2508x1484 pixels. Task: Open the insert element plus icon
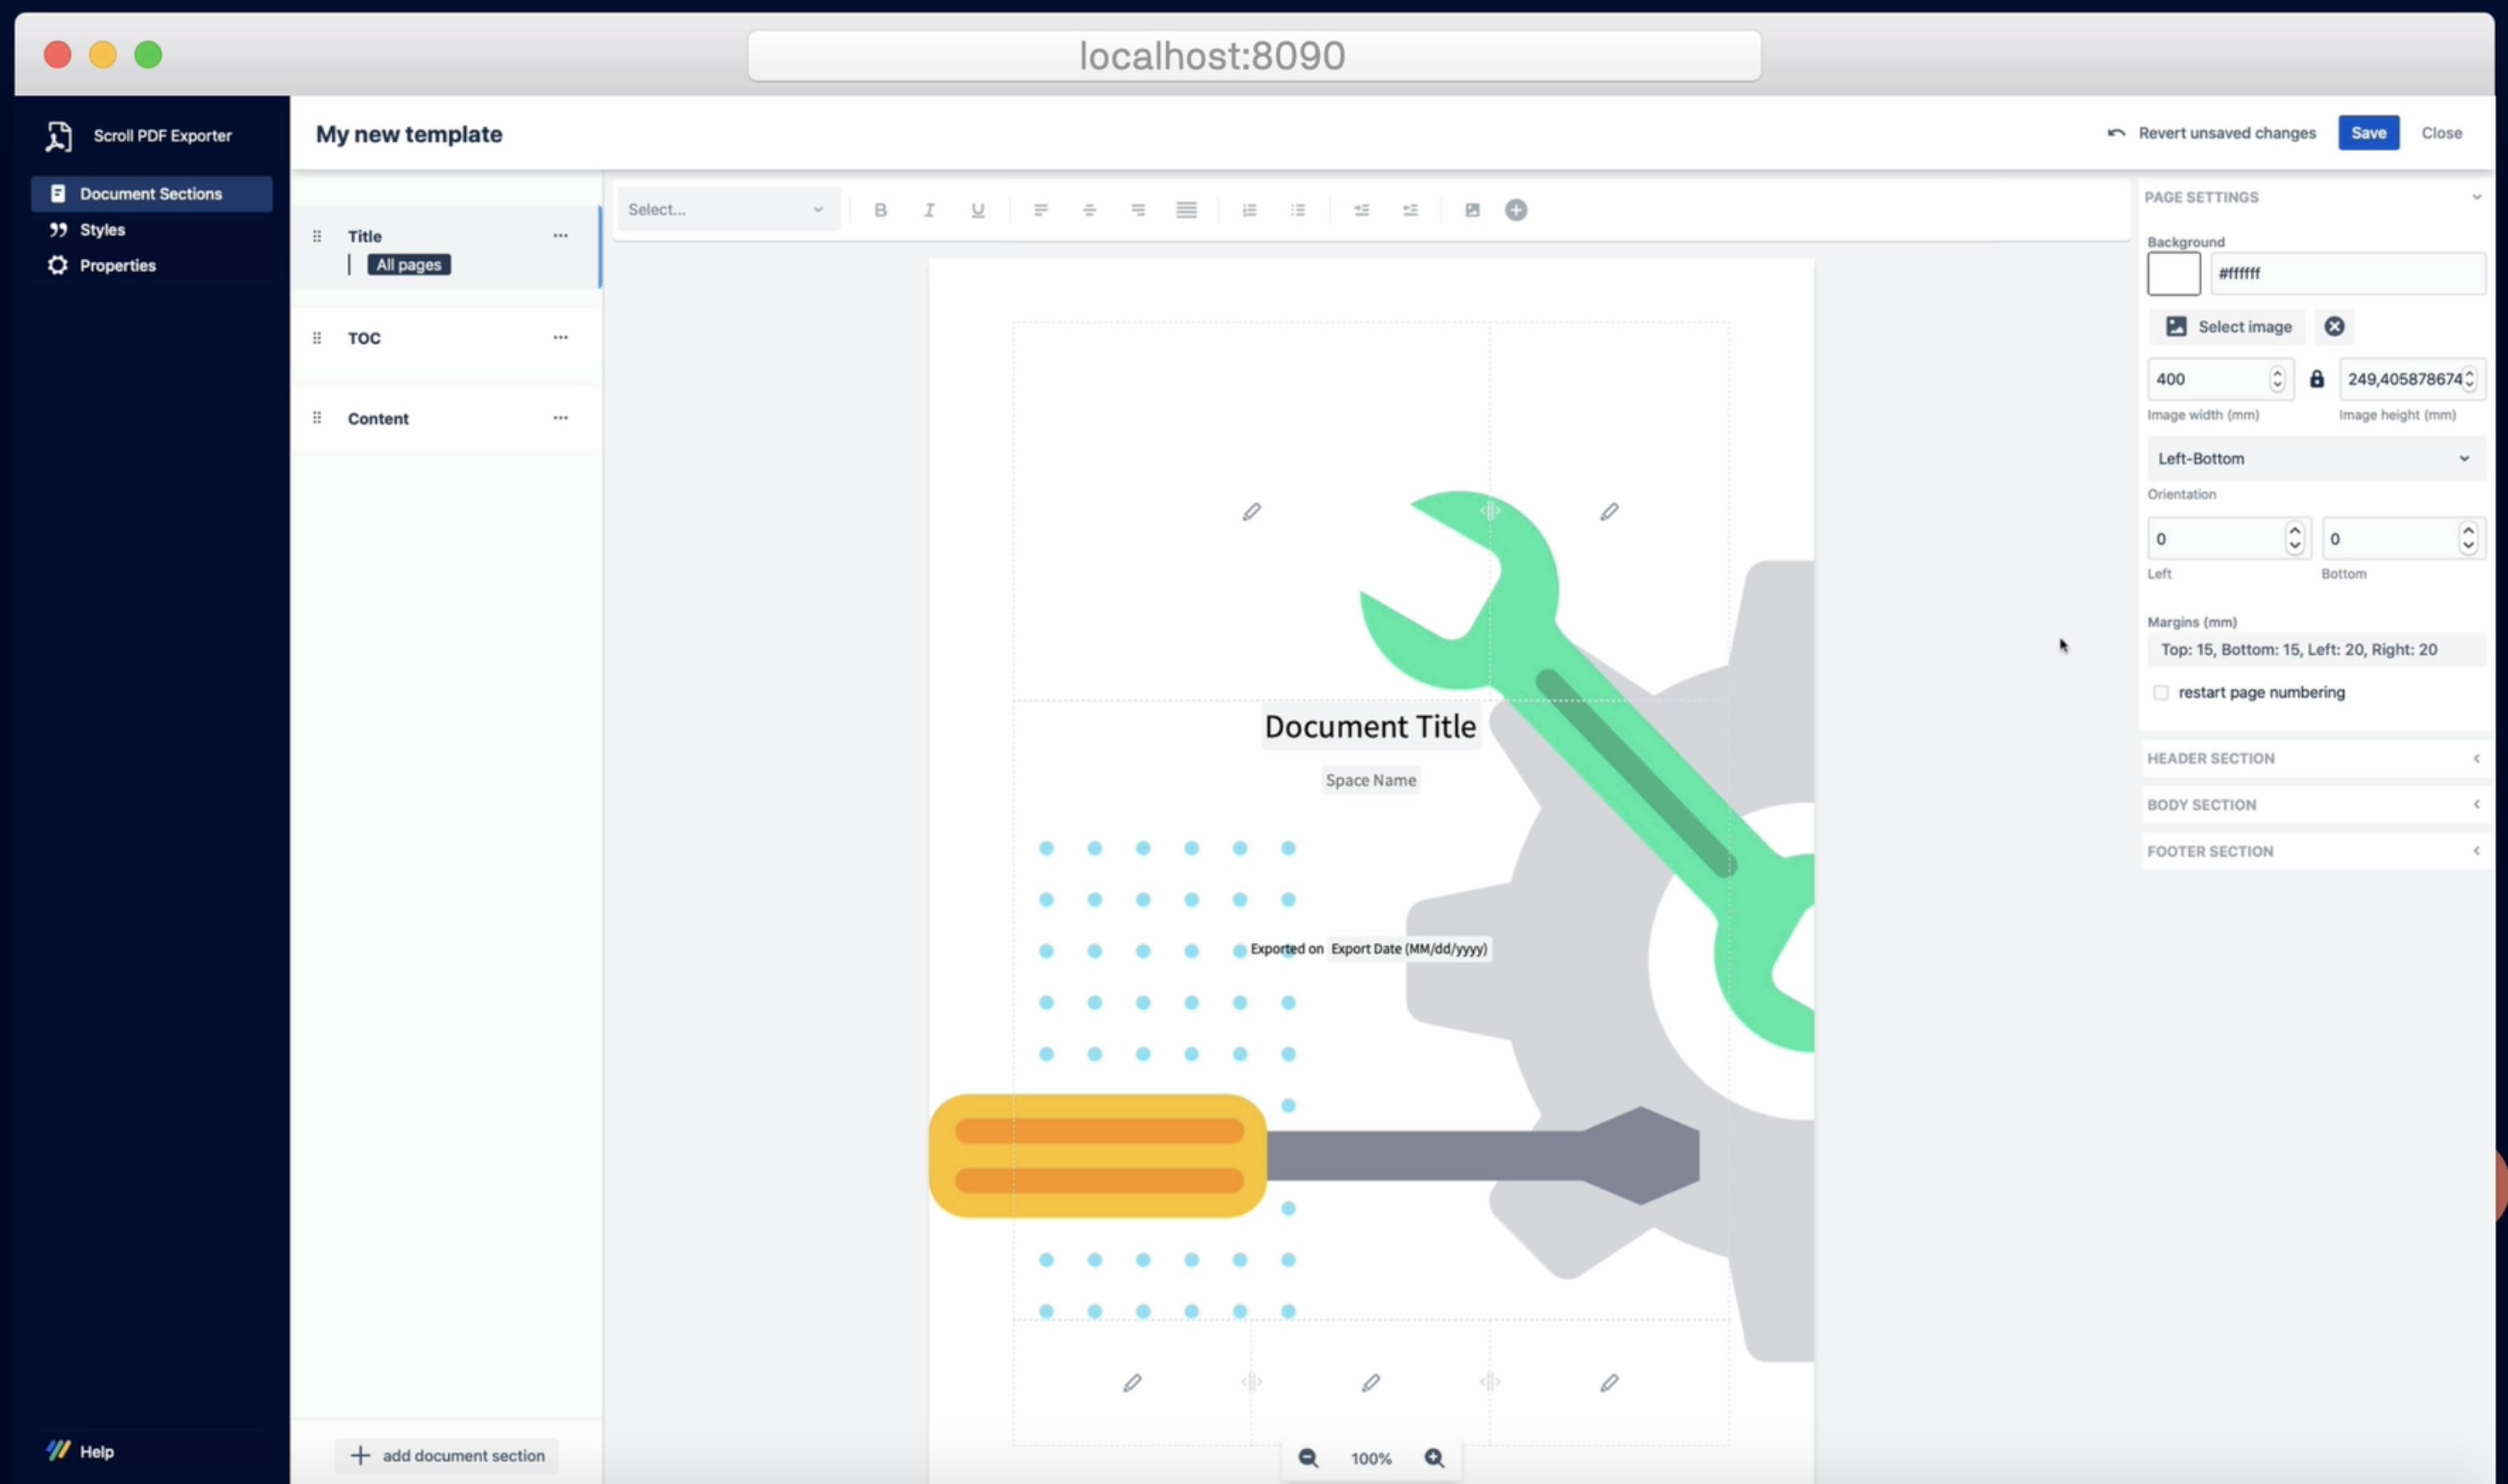[1515, 210]
